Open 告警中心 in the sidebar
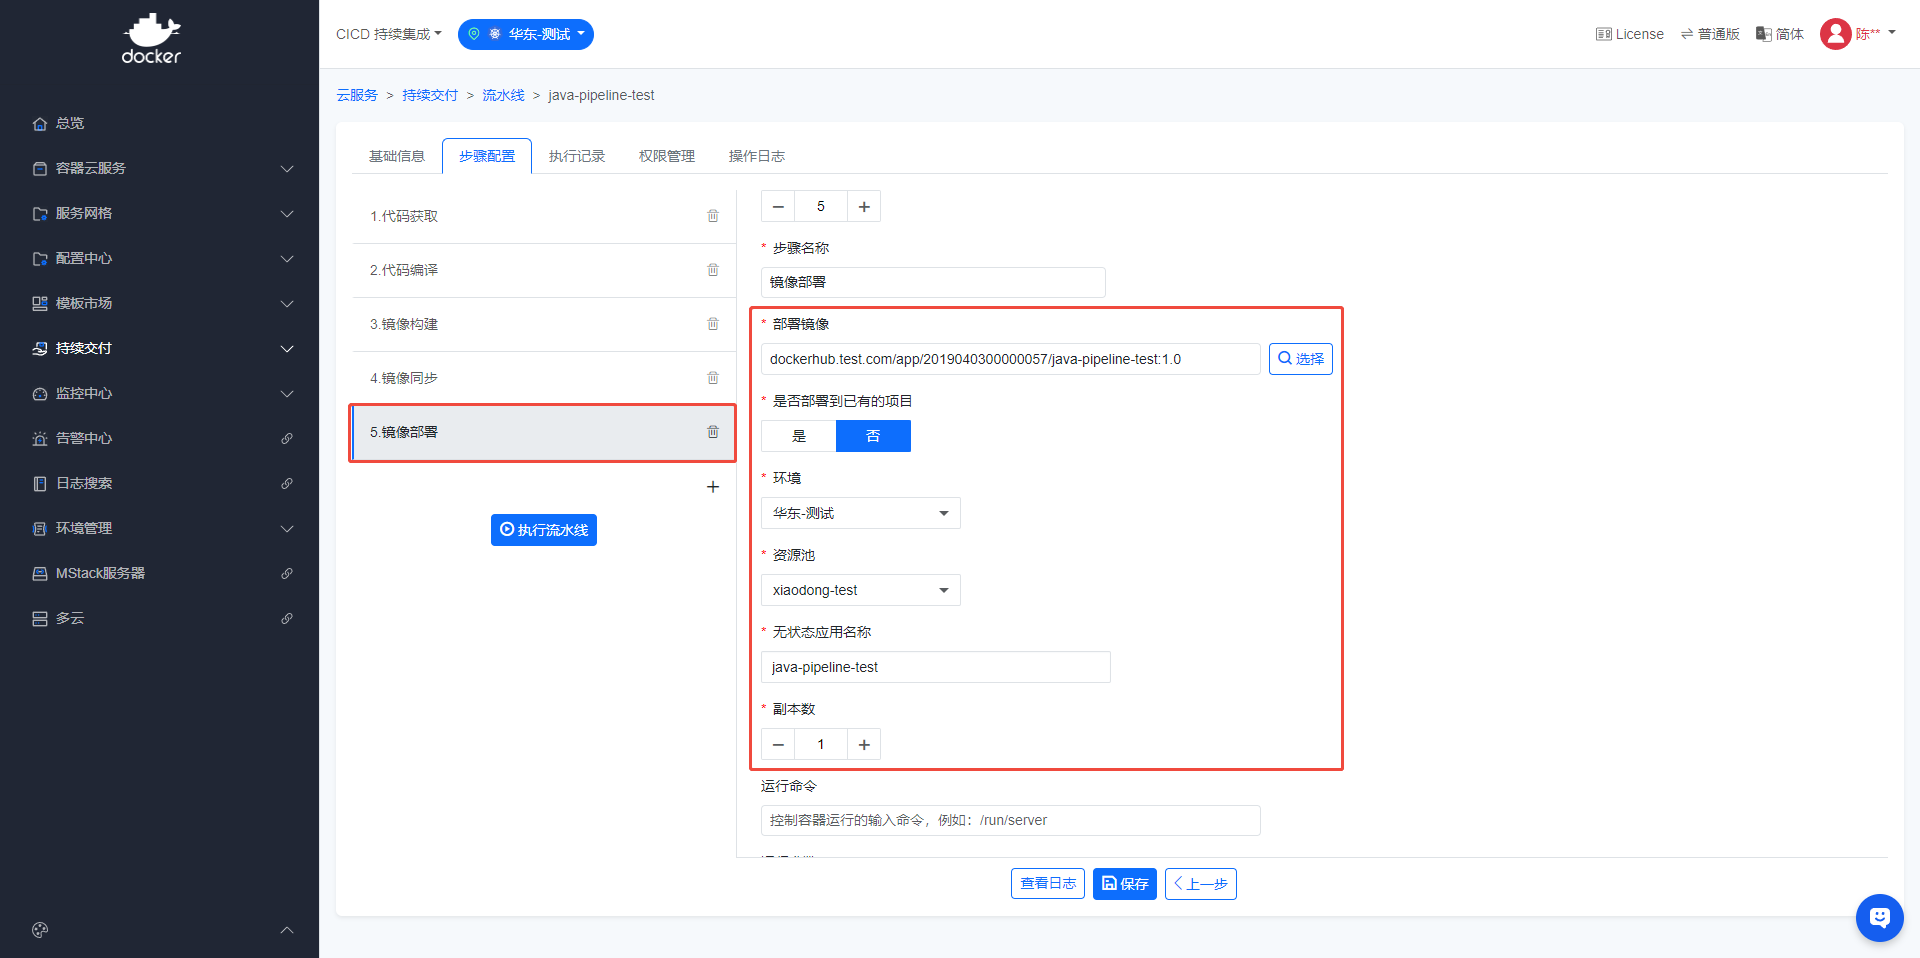The height and width of the screenshot is (958, 1920). pyautogui.click(x=84, y=438)
